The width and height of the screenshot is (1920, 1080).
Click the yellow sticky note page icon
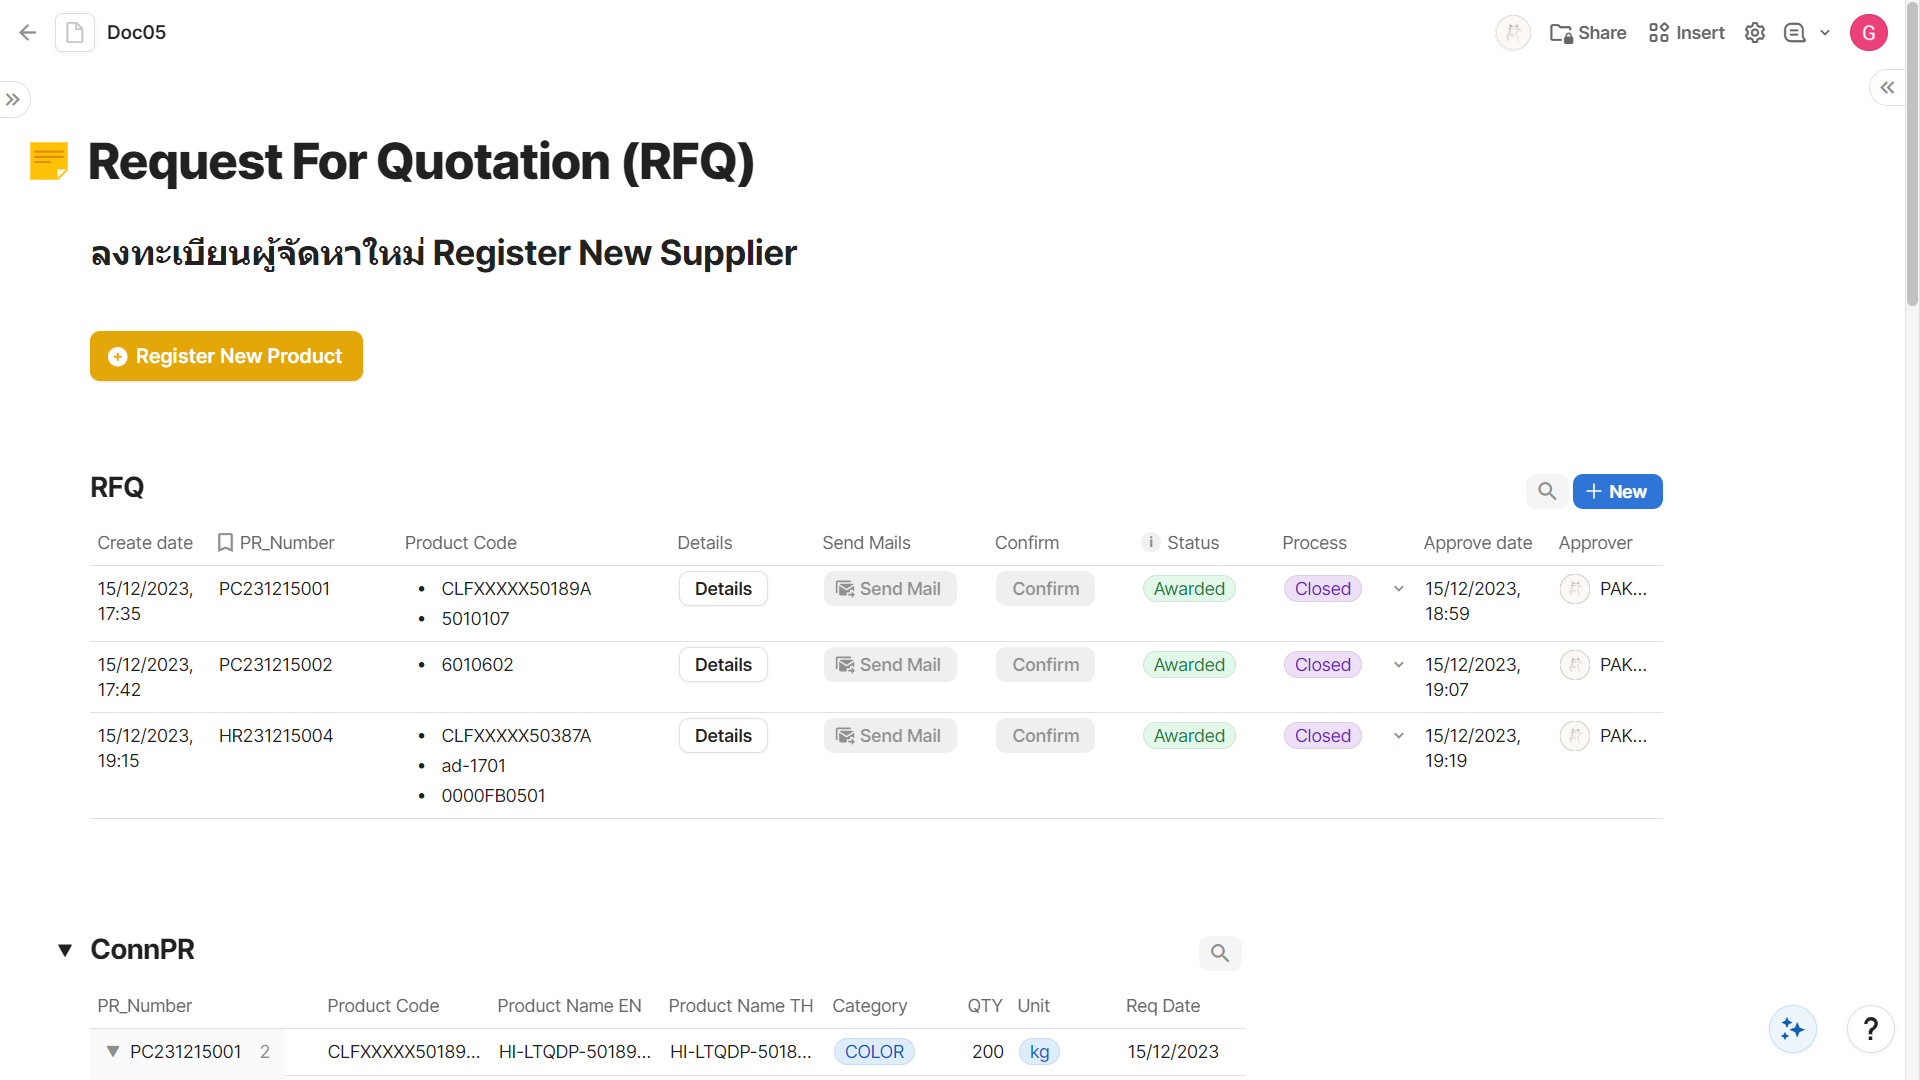tap(49, 161)
